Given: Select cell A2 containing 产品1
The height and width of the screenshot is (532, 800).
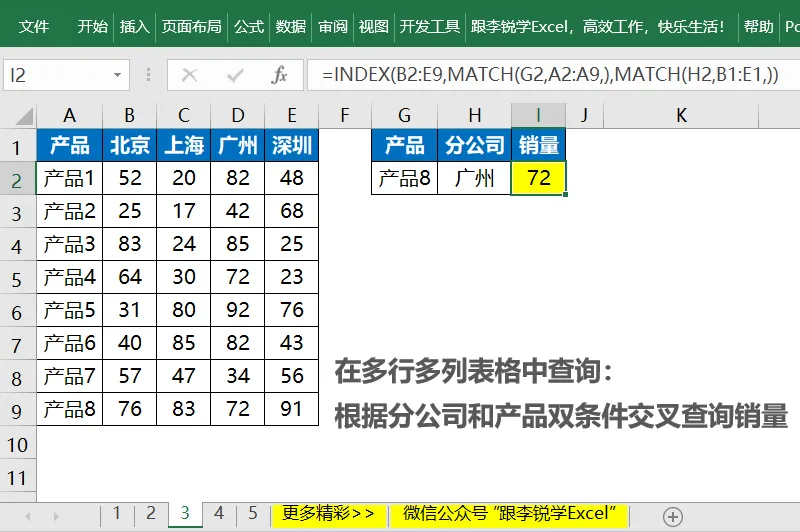Looking at the screenshot, I should click(x=69, y=178).
